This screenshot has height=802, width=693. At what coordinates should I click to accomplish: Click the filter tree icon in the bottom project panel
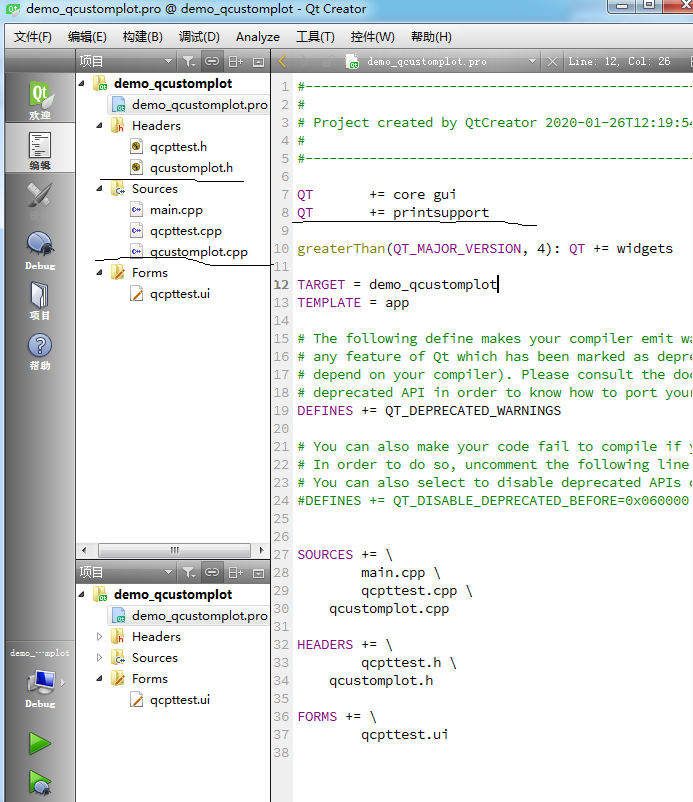pos(189,572)
